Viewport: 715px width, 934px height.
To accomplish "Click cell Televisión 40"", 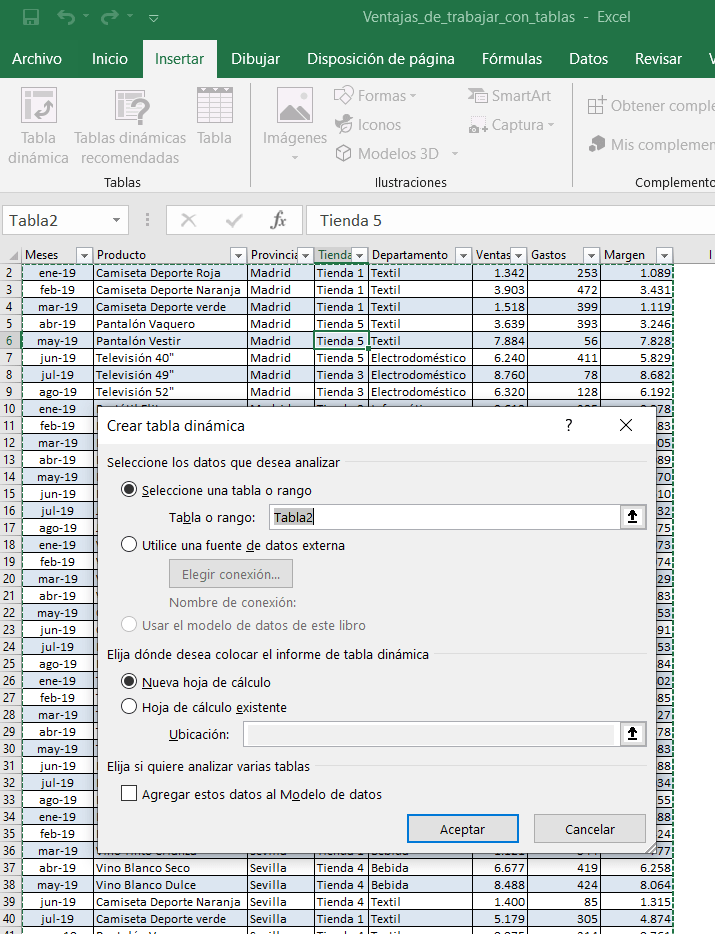I will point(170,357).
